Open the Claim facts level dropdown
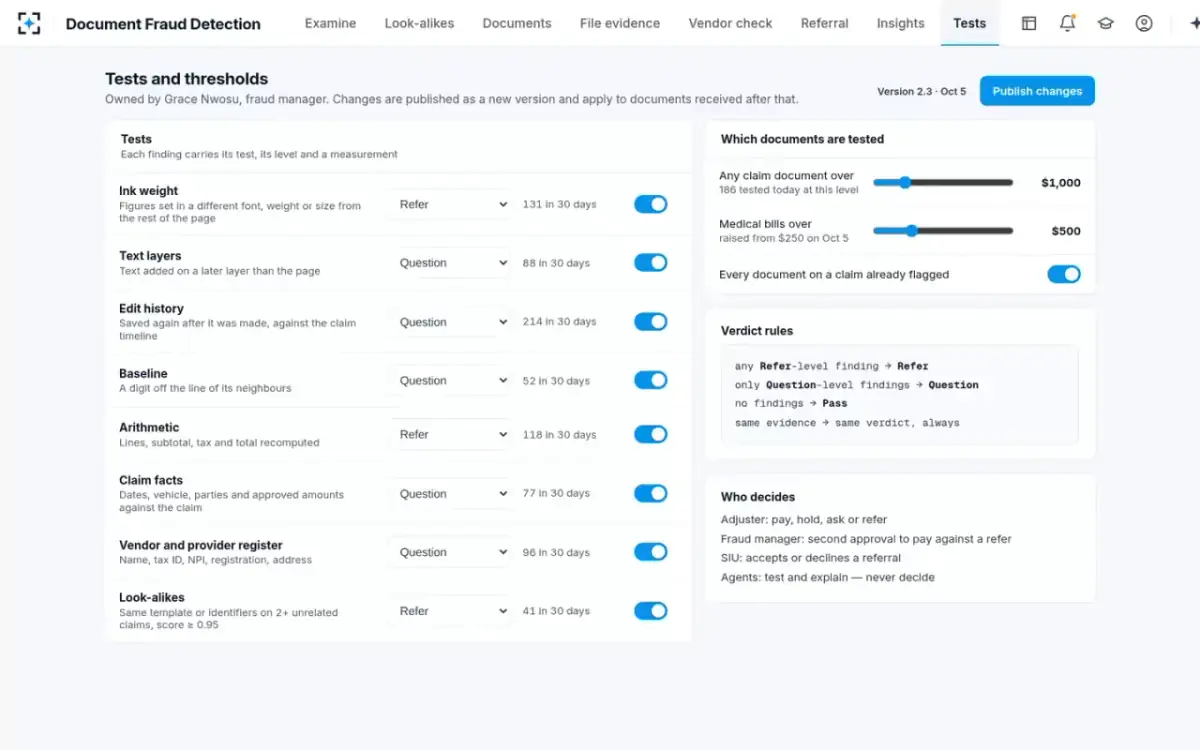The image size is (1200, 750). click(452, 493)
